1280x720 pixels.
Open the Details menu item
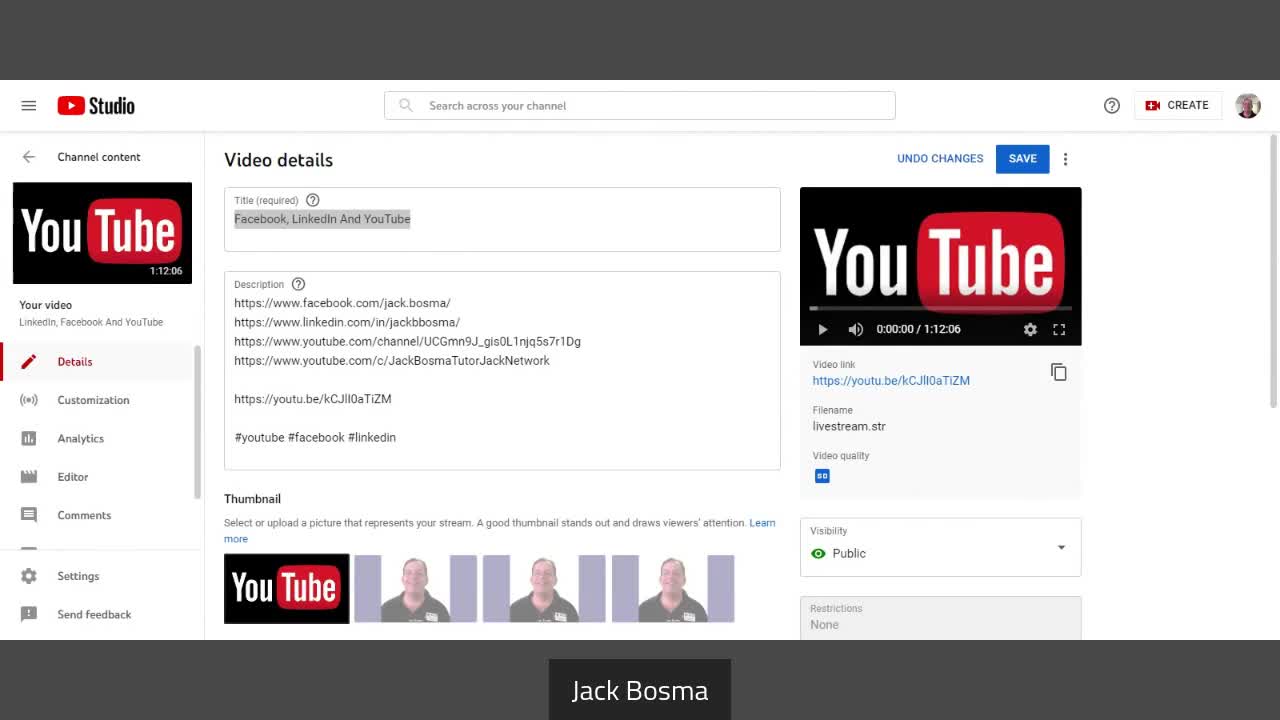click(x=96, y=362)
